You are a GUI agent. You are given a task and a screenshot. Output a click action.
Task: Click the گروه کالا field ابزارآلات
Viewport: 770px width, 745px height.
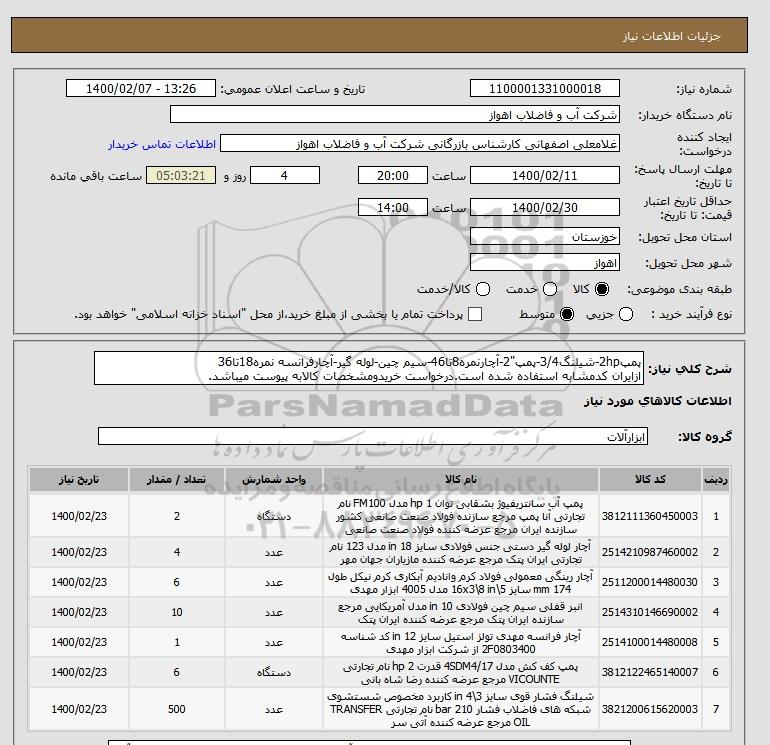tap(373, 437)
